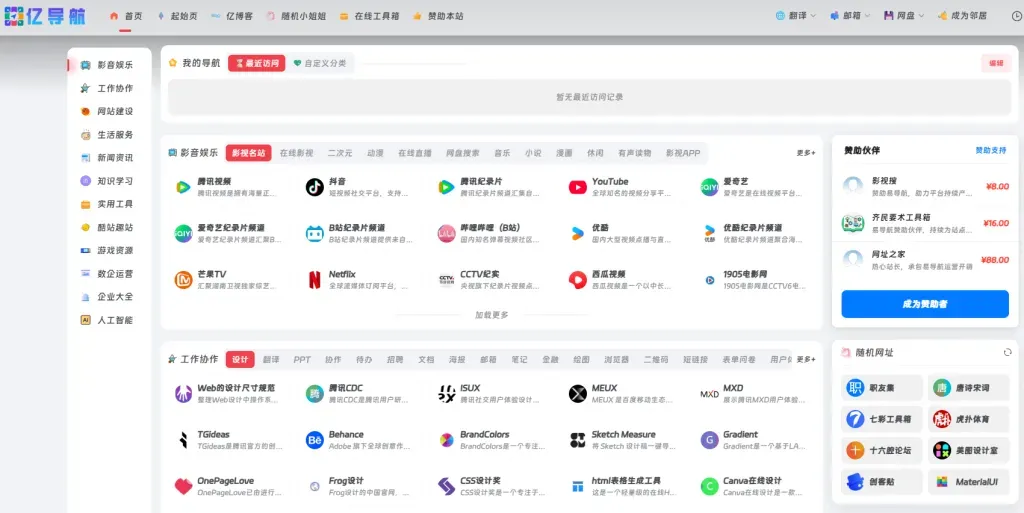
Task: Click the 齐民要术工具箱 sponsor row
Action: point(925,223)
